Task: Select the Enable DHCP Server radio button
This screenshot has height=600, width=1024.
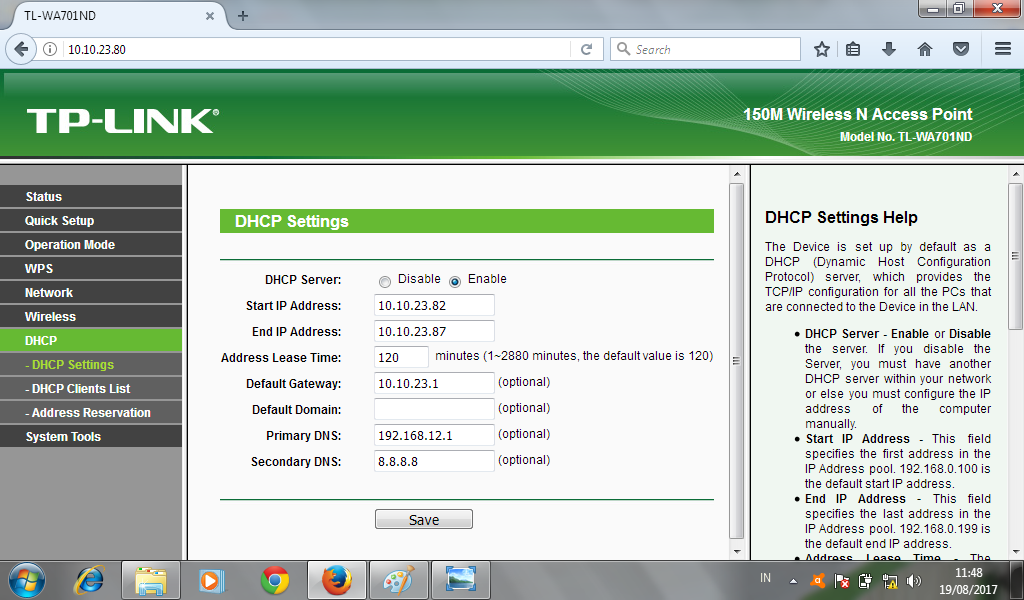Action: click(455, 281)
